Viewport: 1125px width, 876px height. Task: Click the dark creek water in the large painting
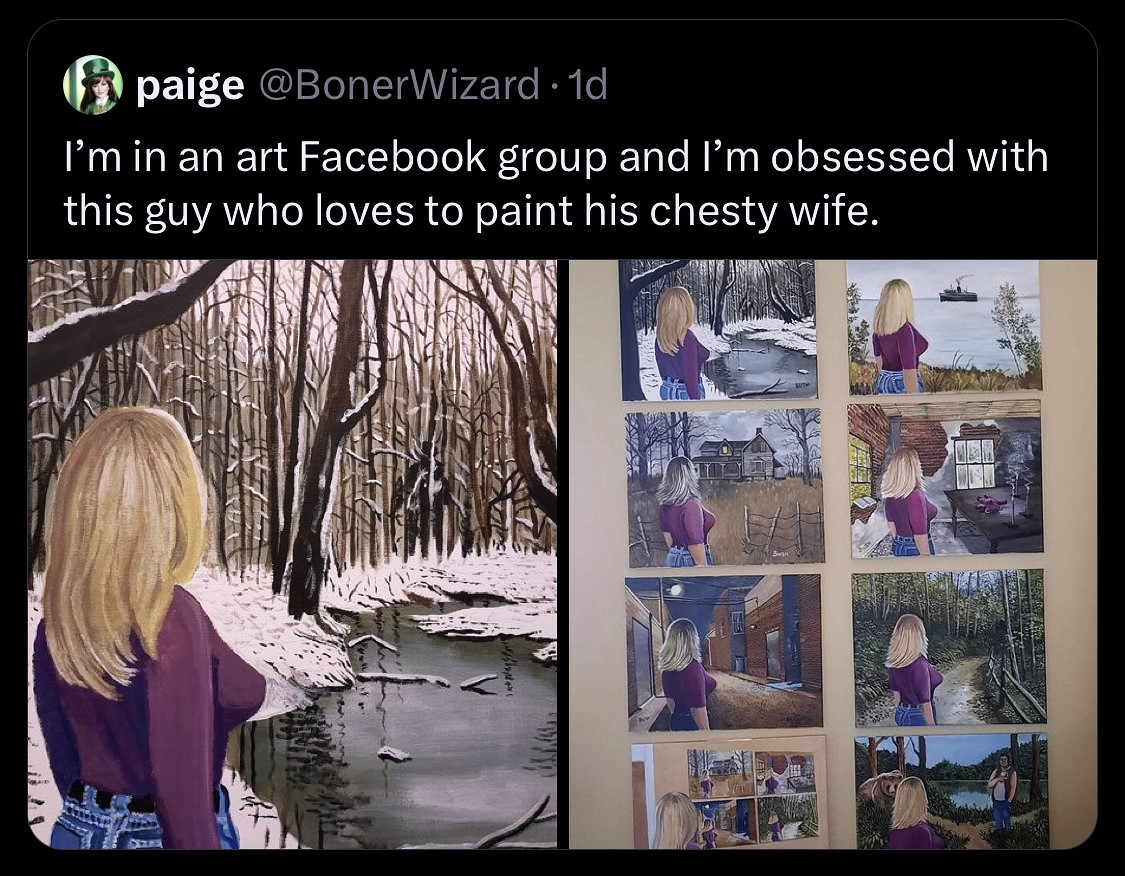click(420, 720)
